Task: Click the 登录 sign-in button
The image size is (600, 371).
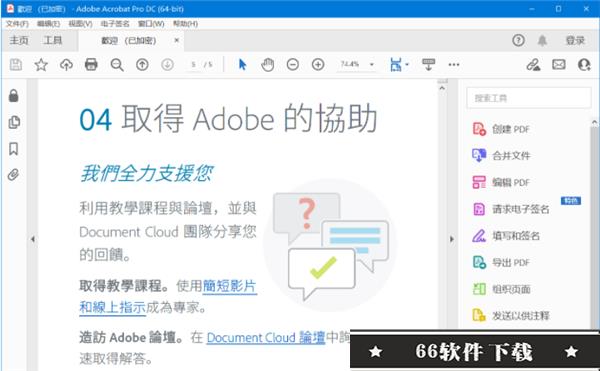Action: (x=576, y=40)
